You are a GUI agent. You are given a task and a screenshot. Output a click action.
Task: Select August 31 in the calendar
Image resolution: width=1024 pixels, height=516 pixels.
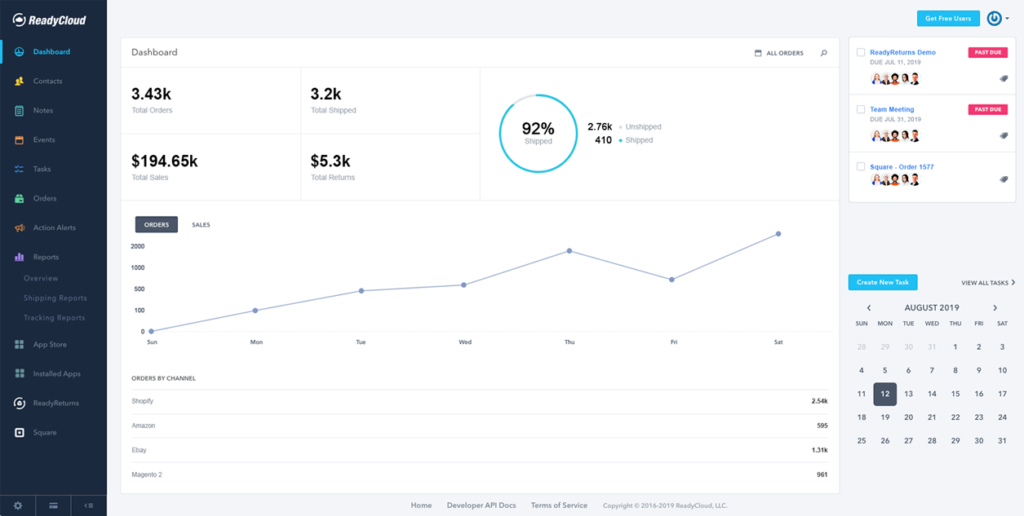click(1002, 441)
